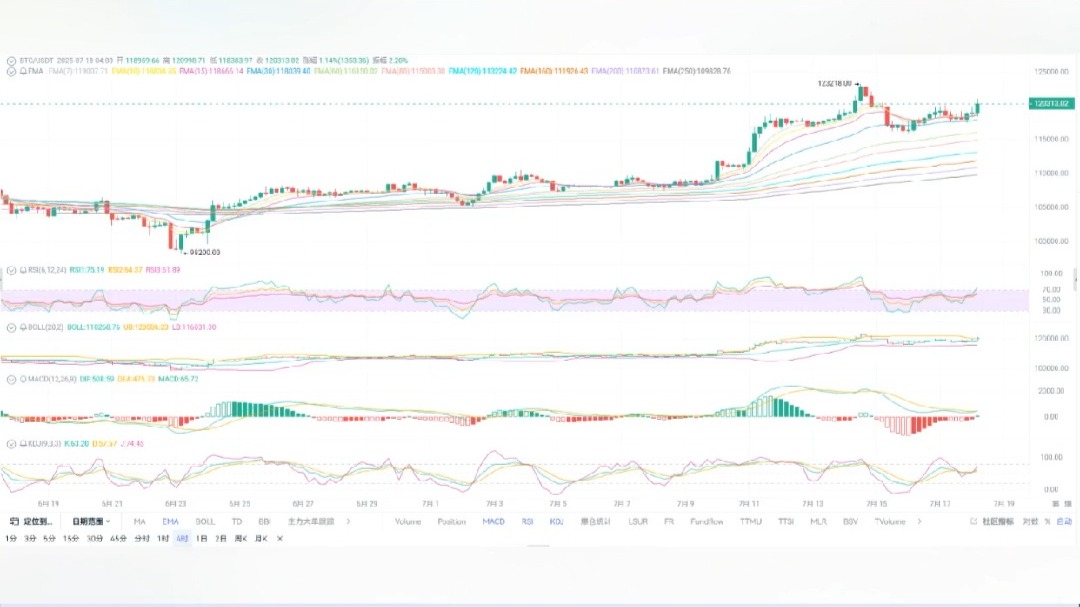
Task: Switch to the 分时 time-sharing view
Action: click(142, 539)
